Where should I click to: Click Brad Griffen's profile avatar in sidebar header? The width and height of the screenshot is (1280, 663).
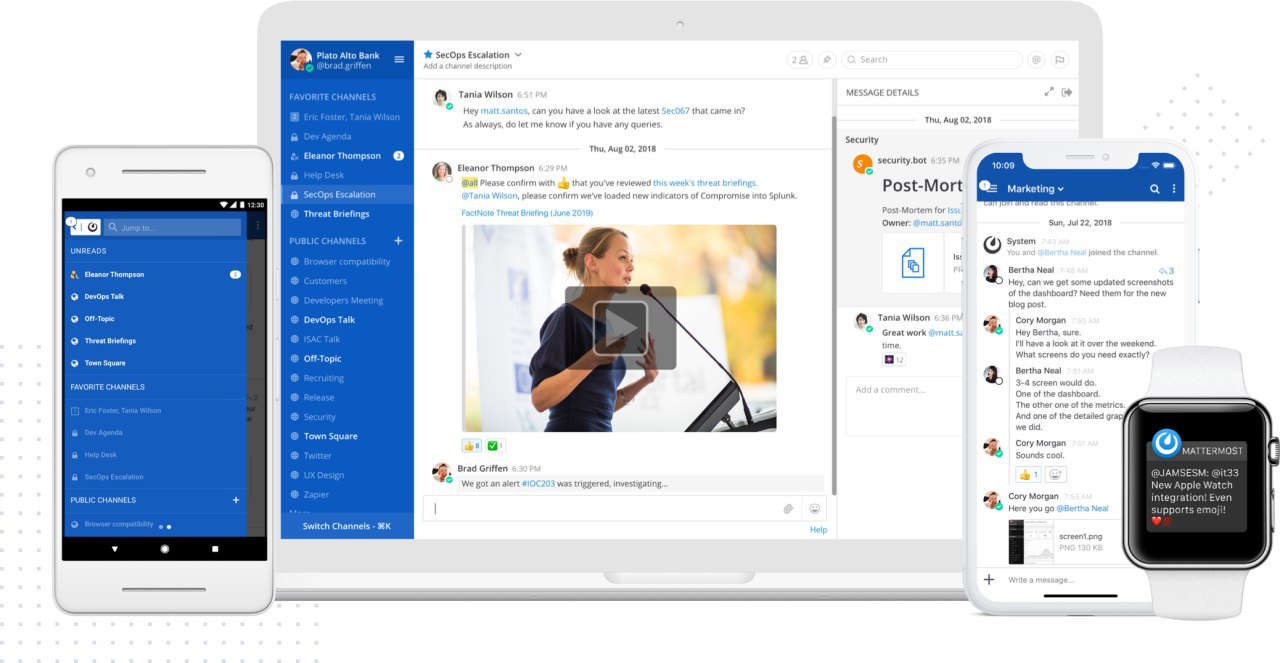click(301, 60)
